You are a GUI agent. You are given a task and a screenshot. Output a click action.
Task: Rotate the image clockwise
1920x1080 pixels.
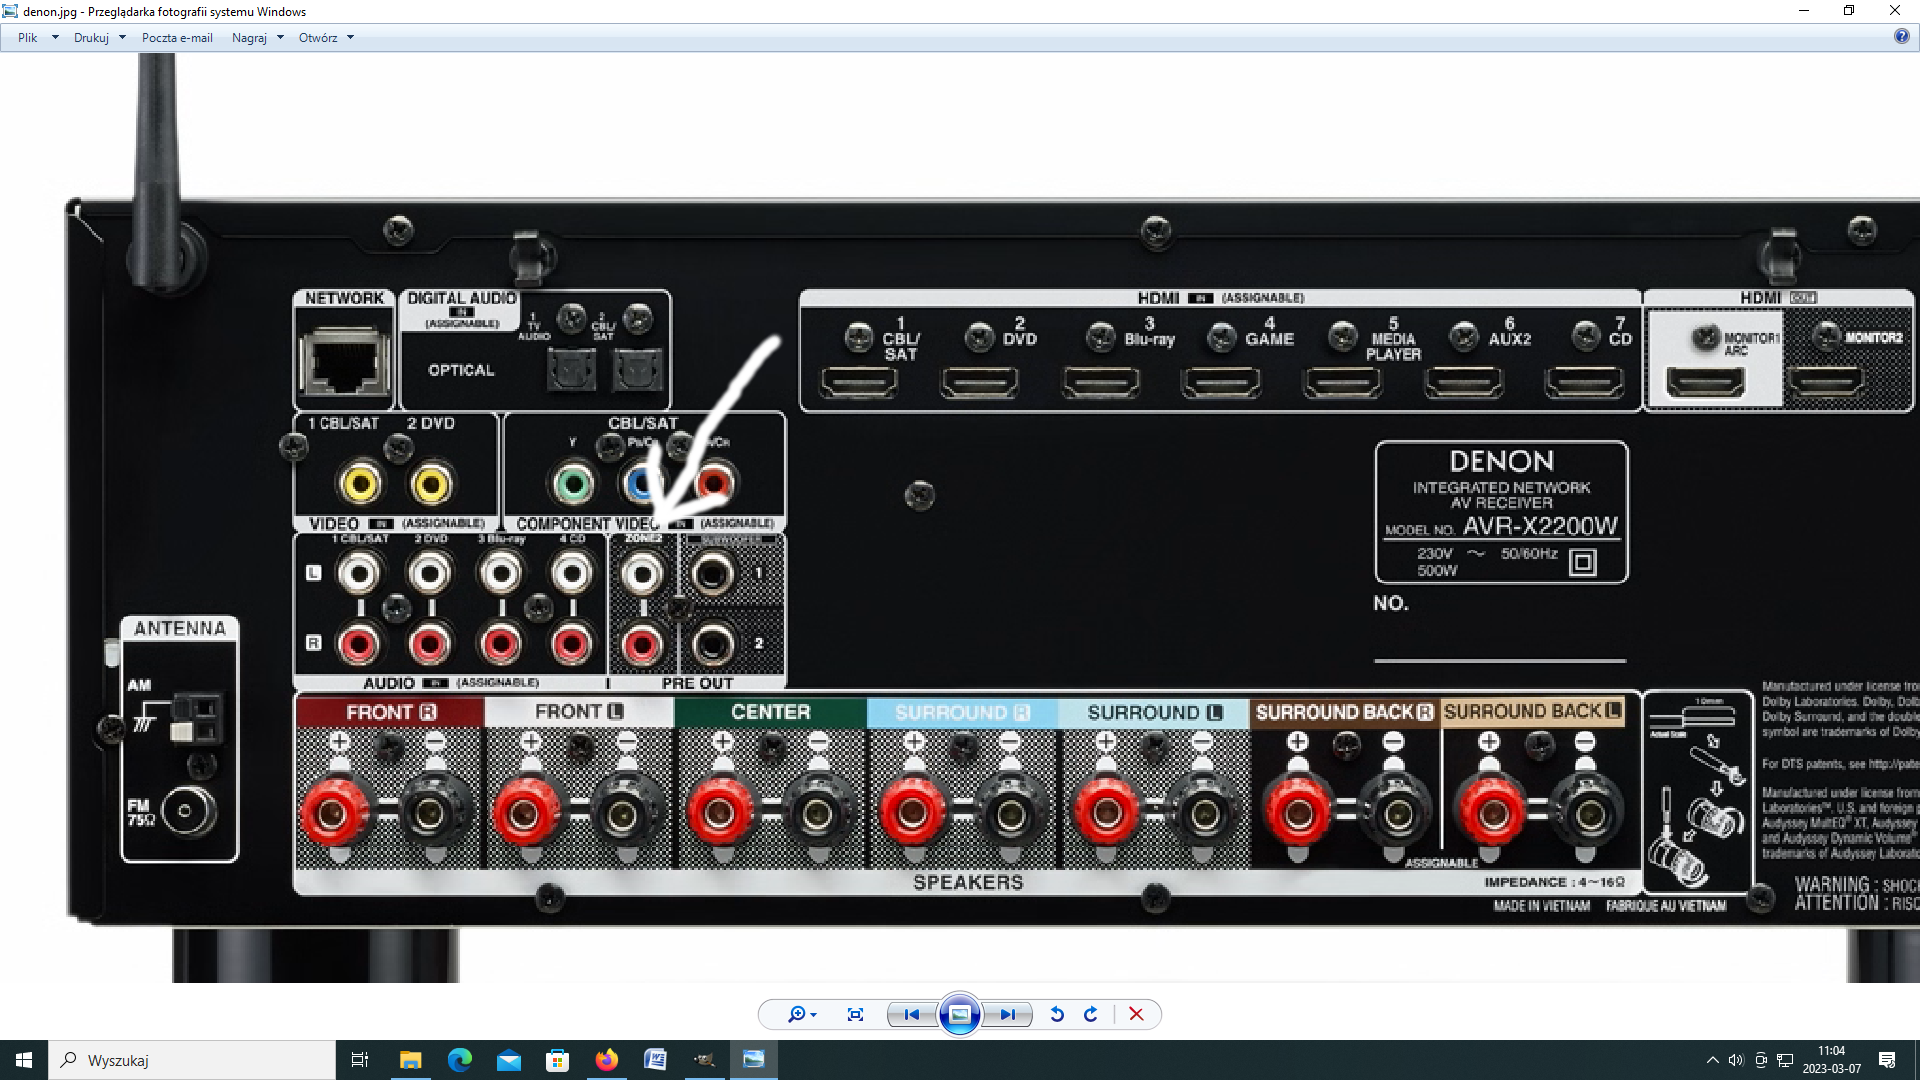1091,1014
